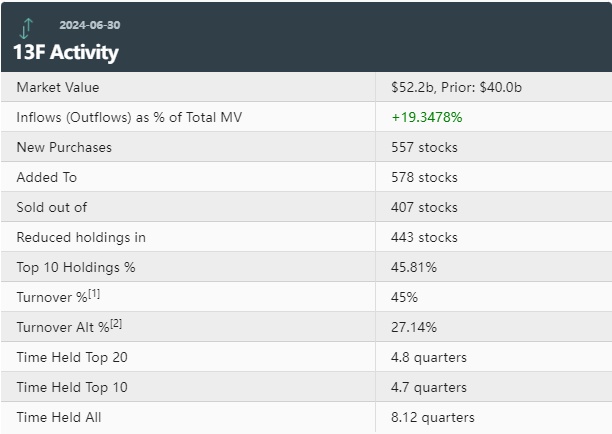Screen dimensions: 612x434
Task: Click the Sold out of label
Action: click(52, 207)
